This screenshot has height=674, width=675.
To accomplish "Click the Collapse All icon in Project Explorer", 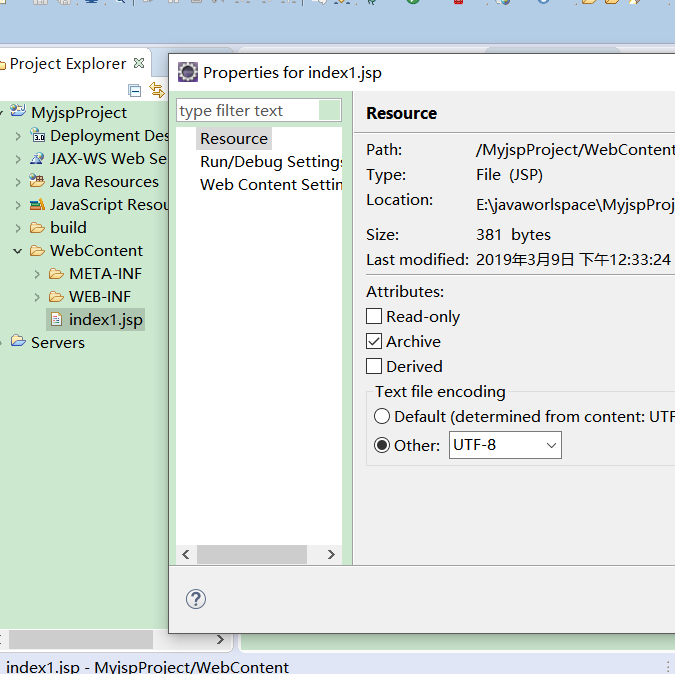I will point(135,90).
